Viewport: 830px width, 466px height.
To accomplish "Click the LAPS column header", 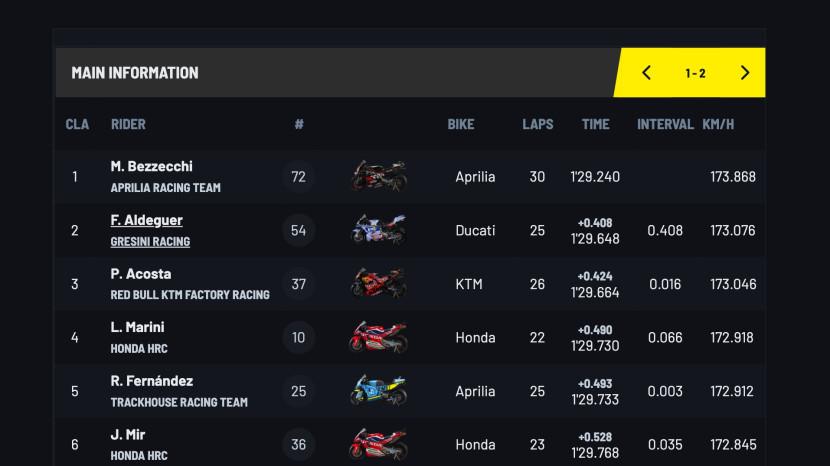I will point(537,125).
